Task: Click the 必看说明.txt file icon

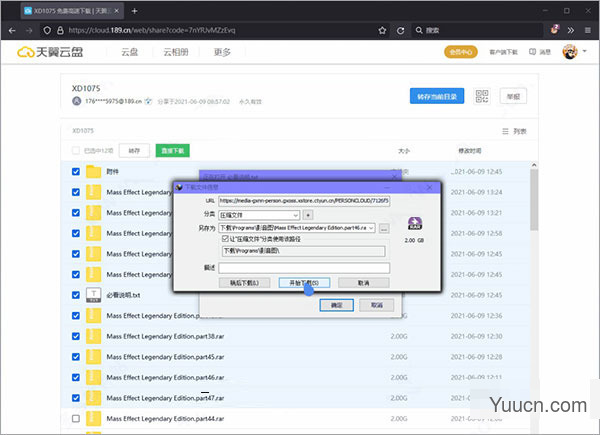Action: click(93, 295)
